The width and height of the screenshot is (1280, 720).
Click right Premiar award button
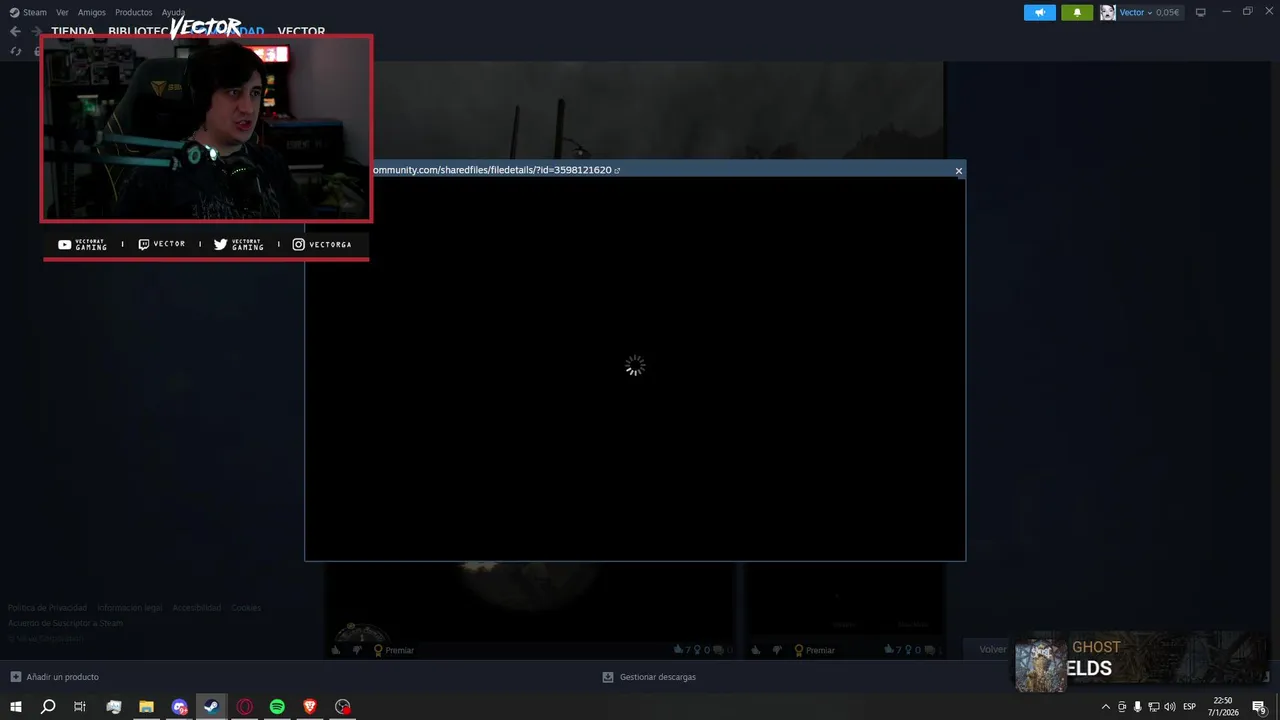coord(814,650)
